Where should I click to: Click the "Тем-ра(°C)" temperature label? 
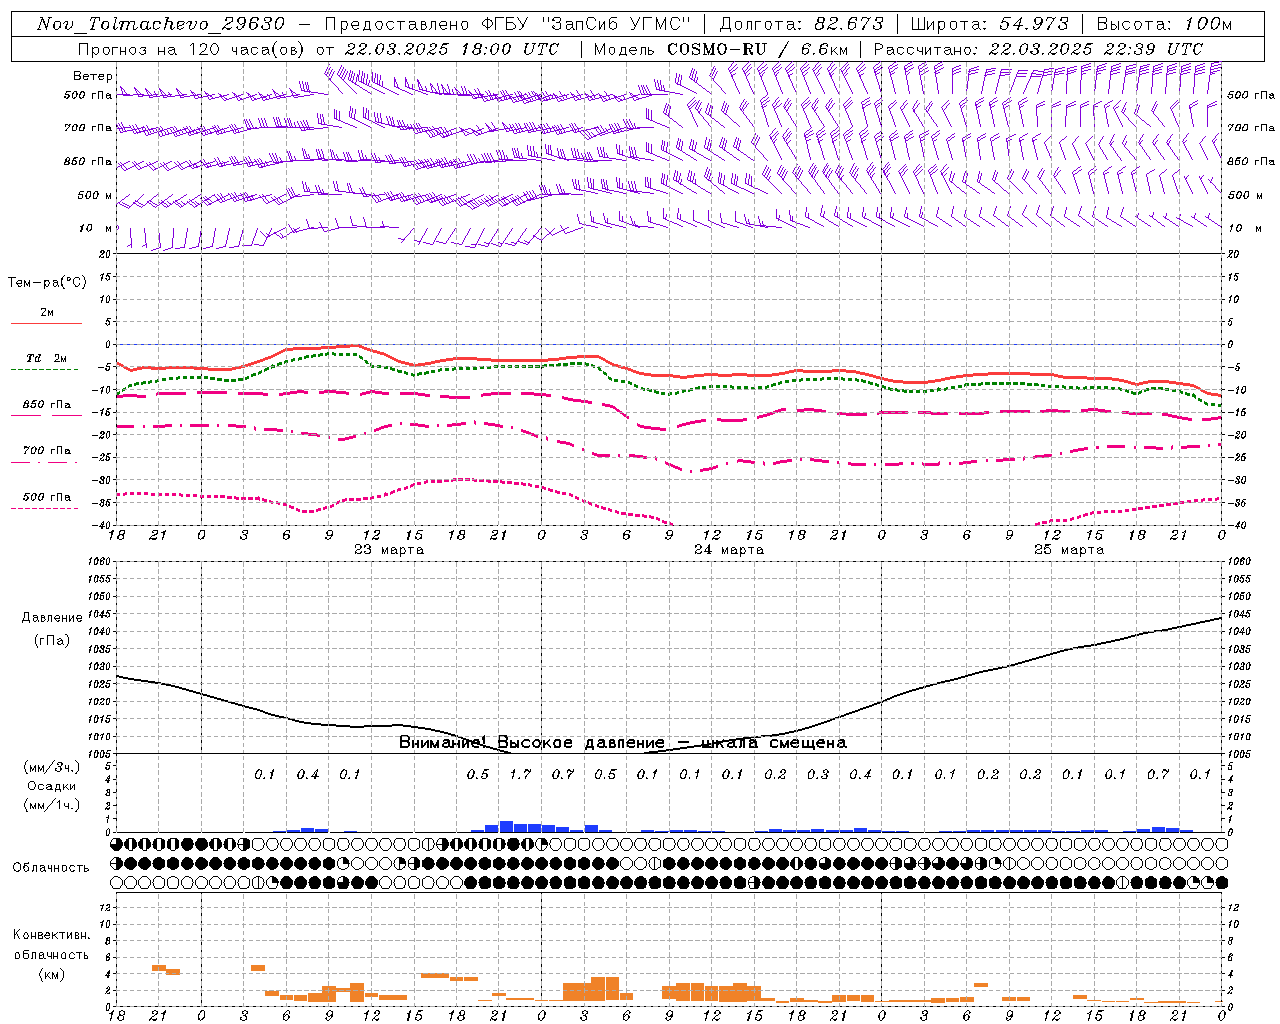pos(47,283)
